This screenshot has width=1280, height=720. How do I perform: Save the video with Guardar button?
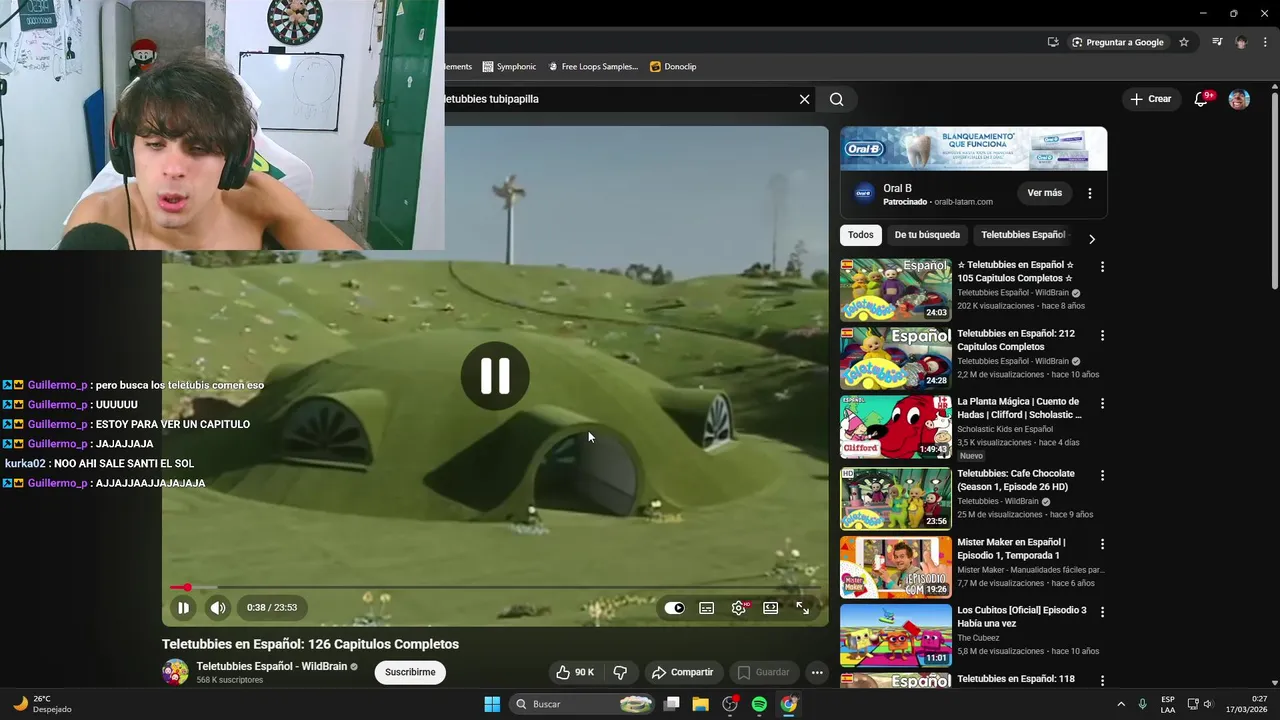tap(764, 672)
